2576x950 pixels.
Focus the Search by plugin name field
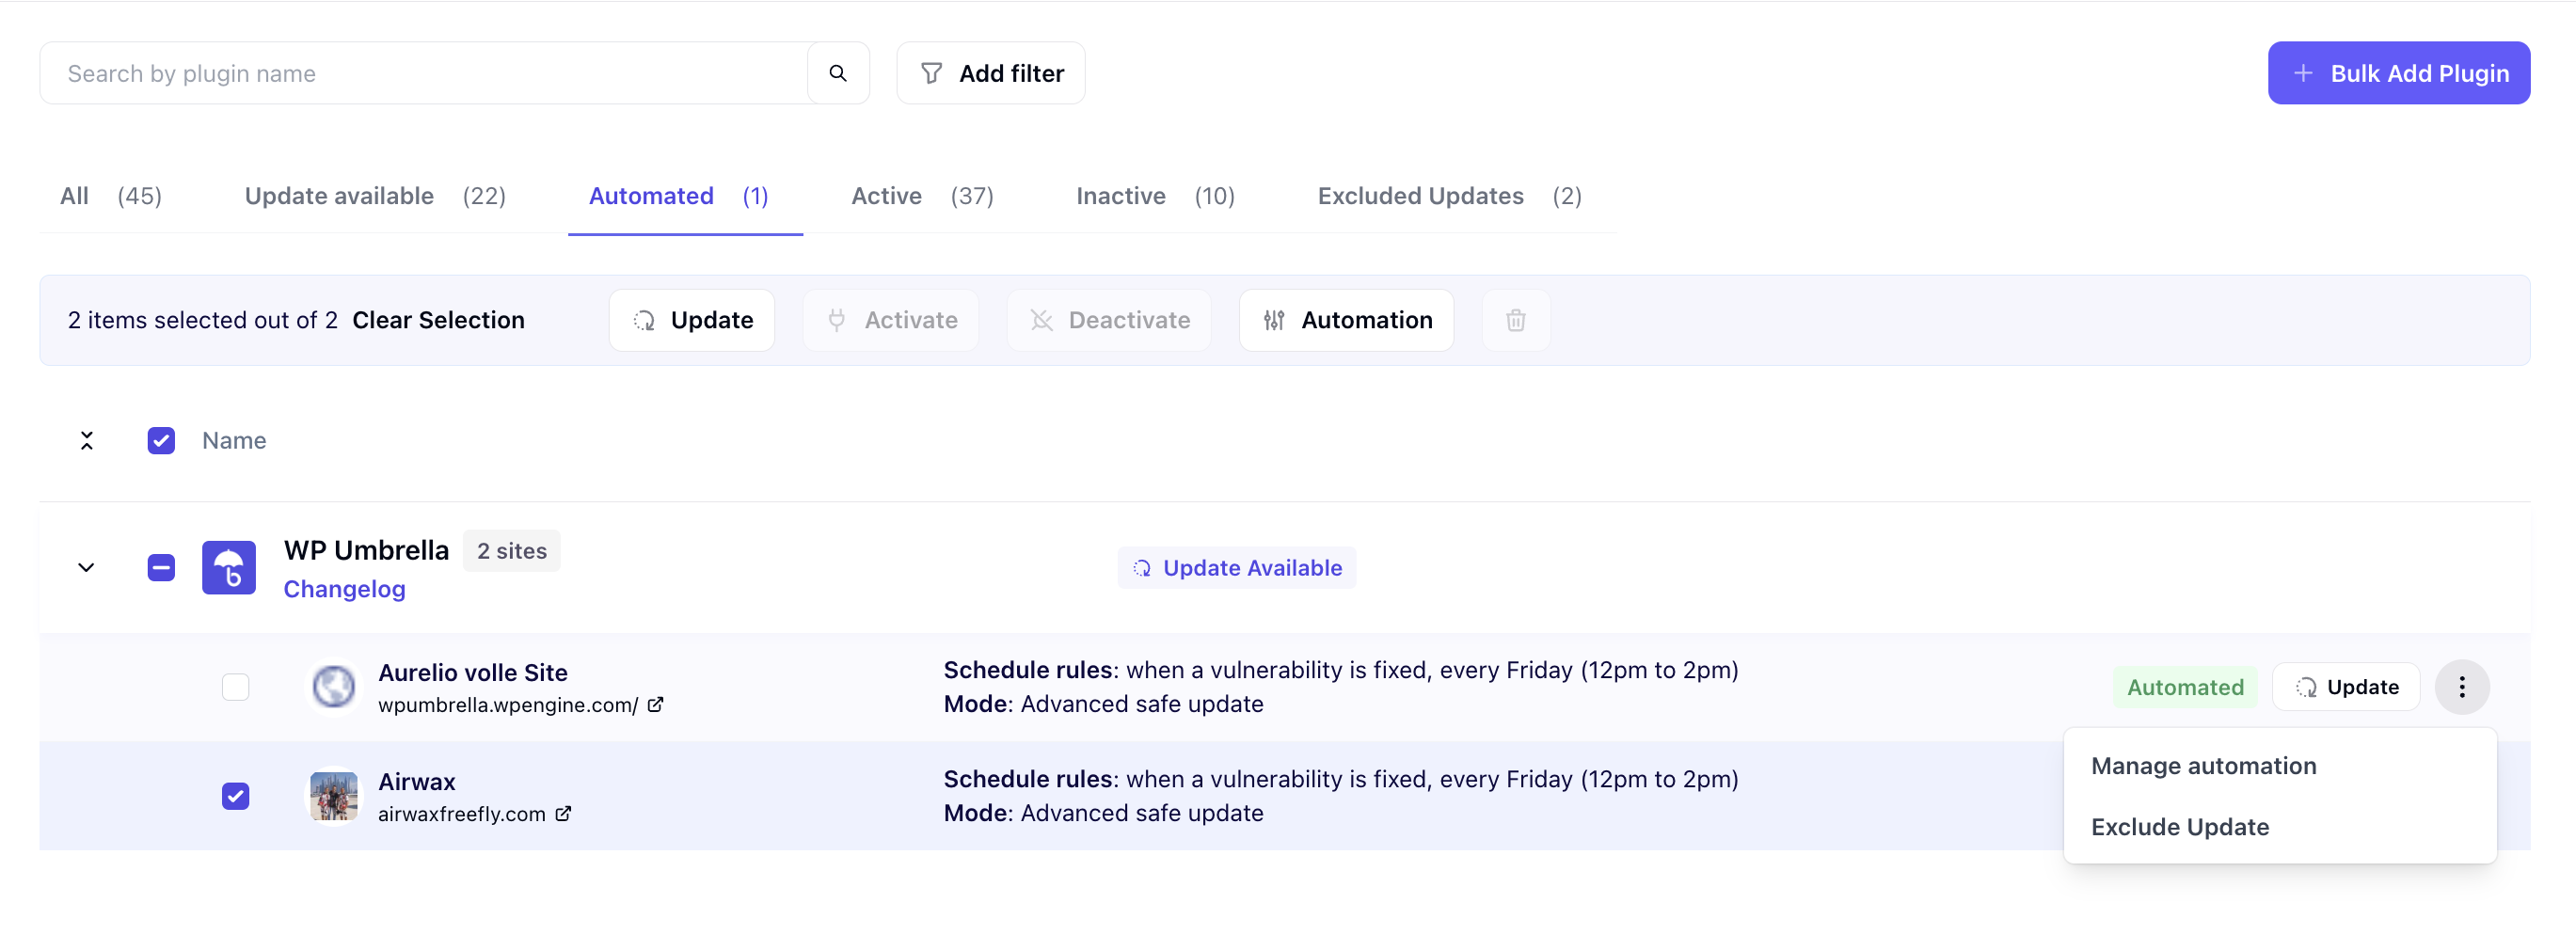424,73
